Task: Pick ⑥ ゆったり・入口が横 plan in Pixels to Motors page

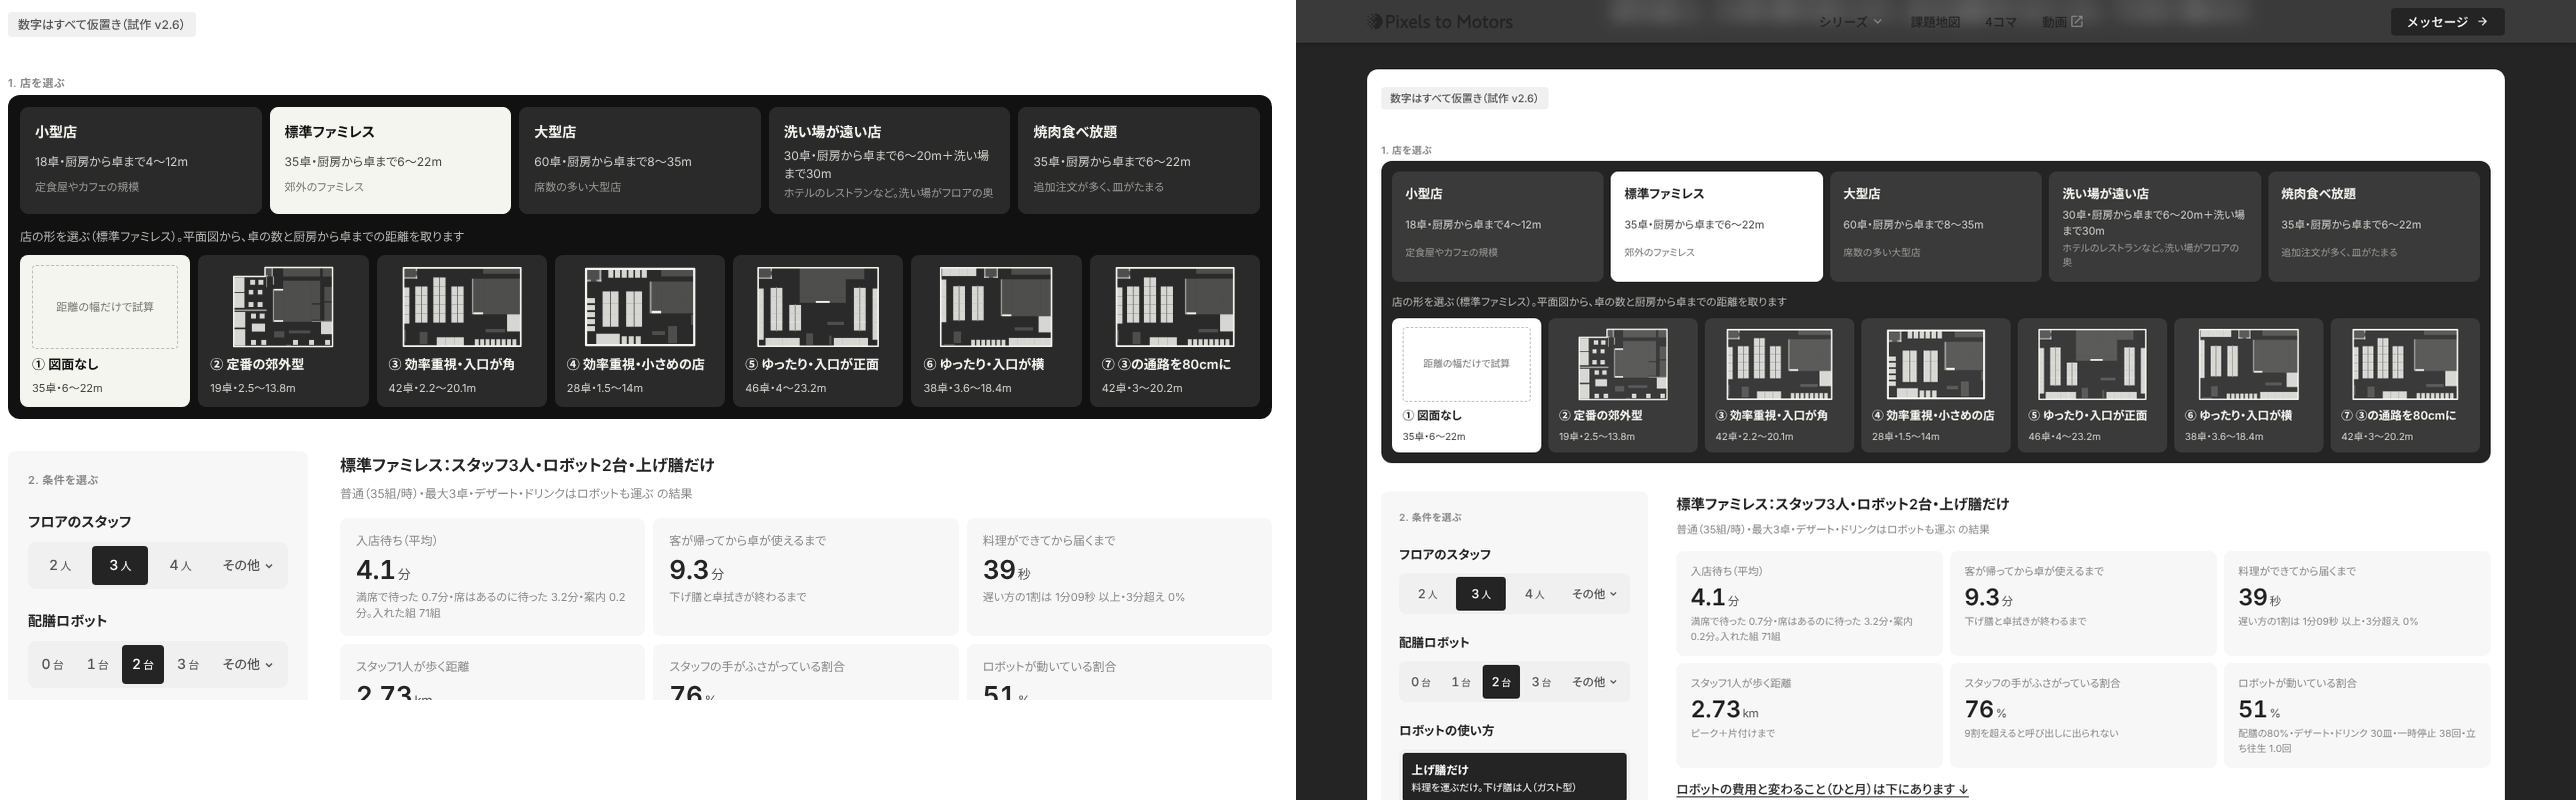Action: tap(2248, 385)
